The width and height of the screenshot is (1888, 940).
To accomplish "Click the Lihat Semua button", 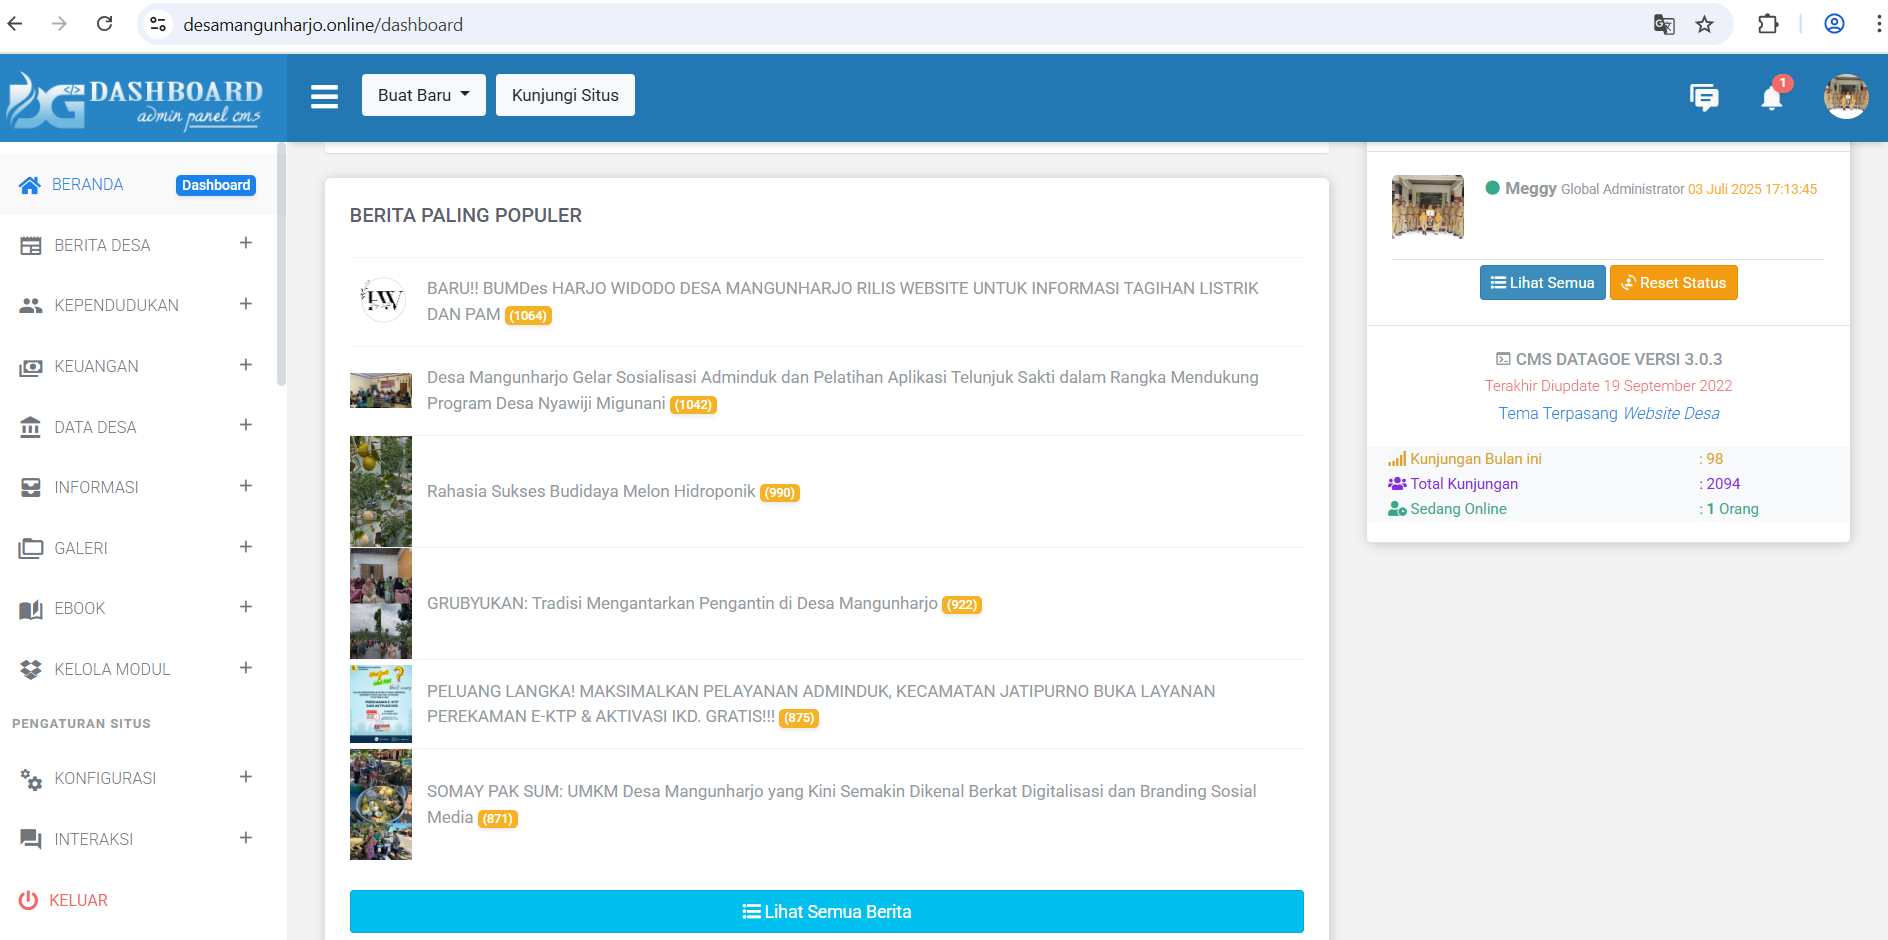I will (1542, 283).
